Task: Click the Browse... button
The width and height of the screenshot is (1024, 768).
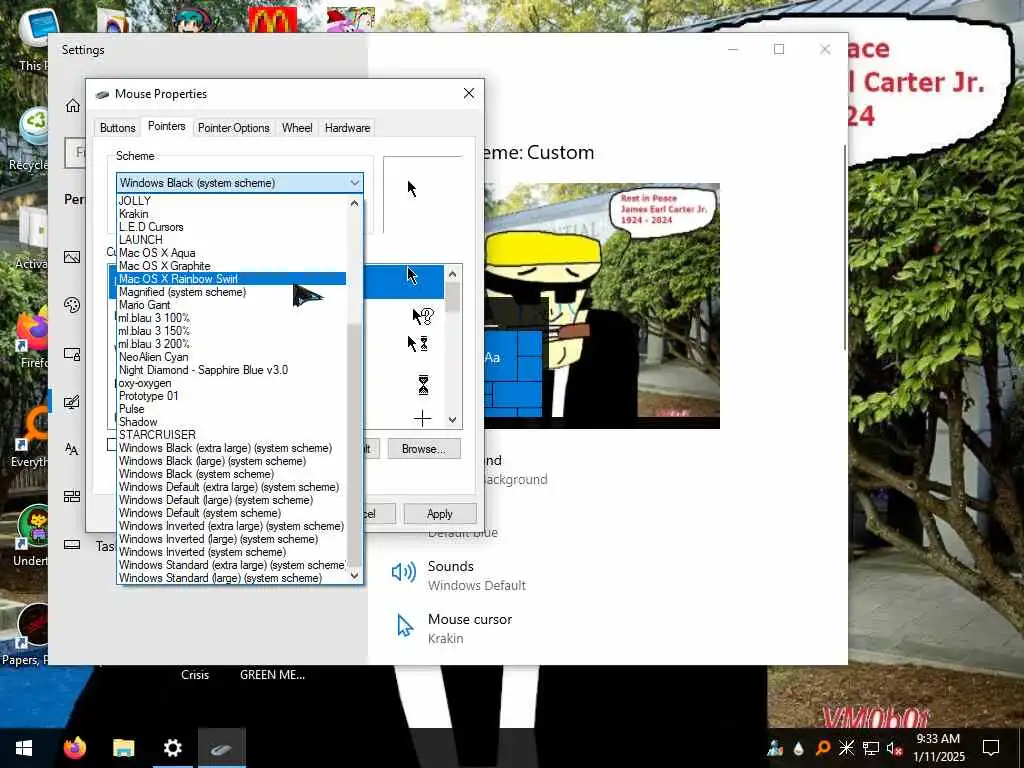Action: (x=424, y=449)
